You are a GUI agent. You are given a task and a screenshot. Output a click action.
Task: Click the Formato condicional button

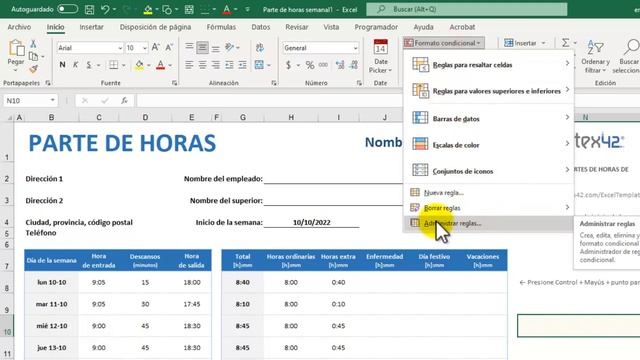[444, 43]
